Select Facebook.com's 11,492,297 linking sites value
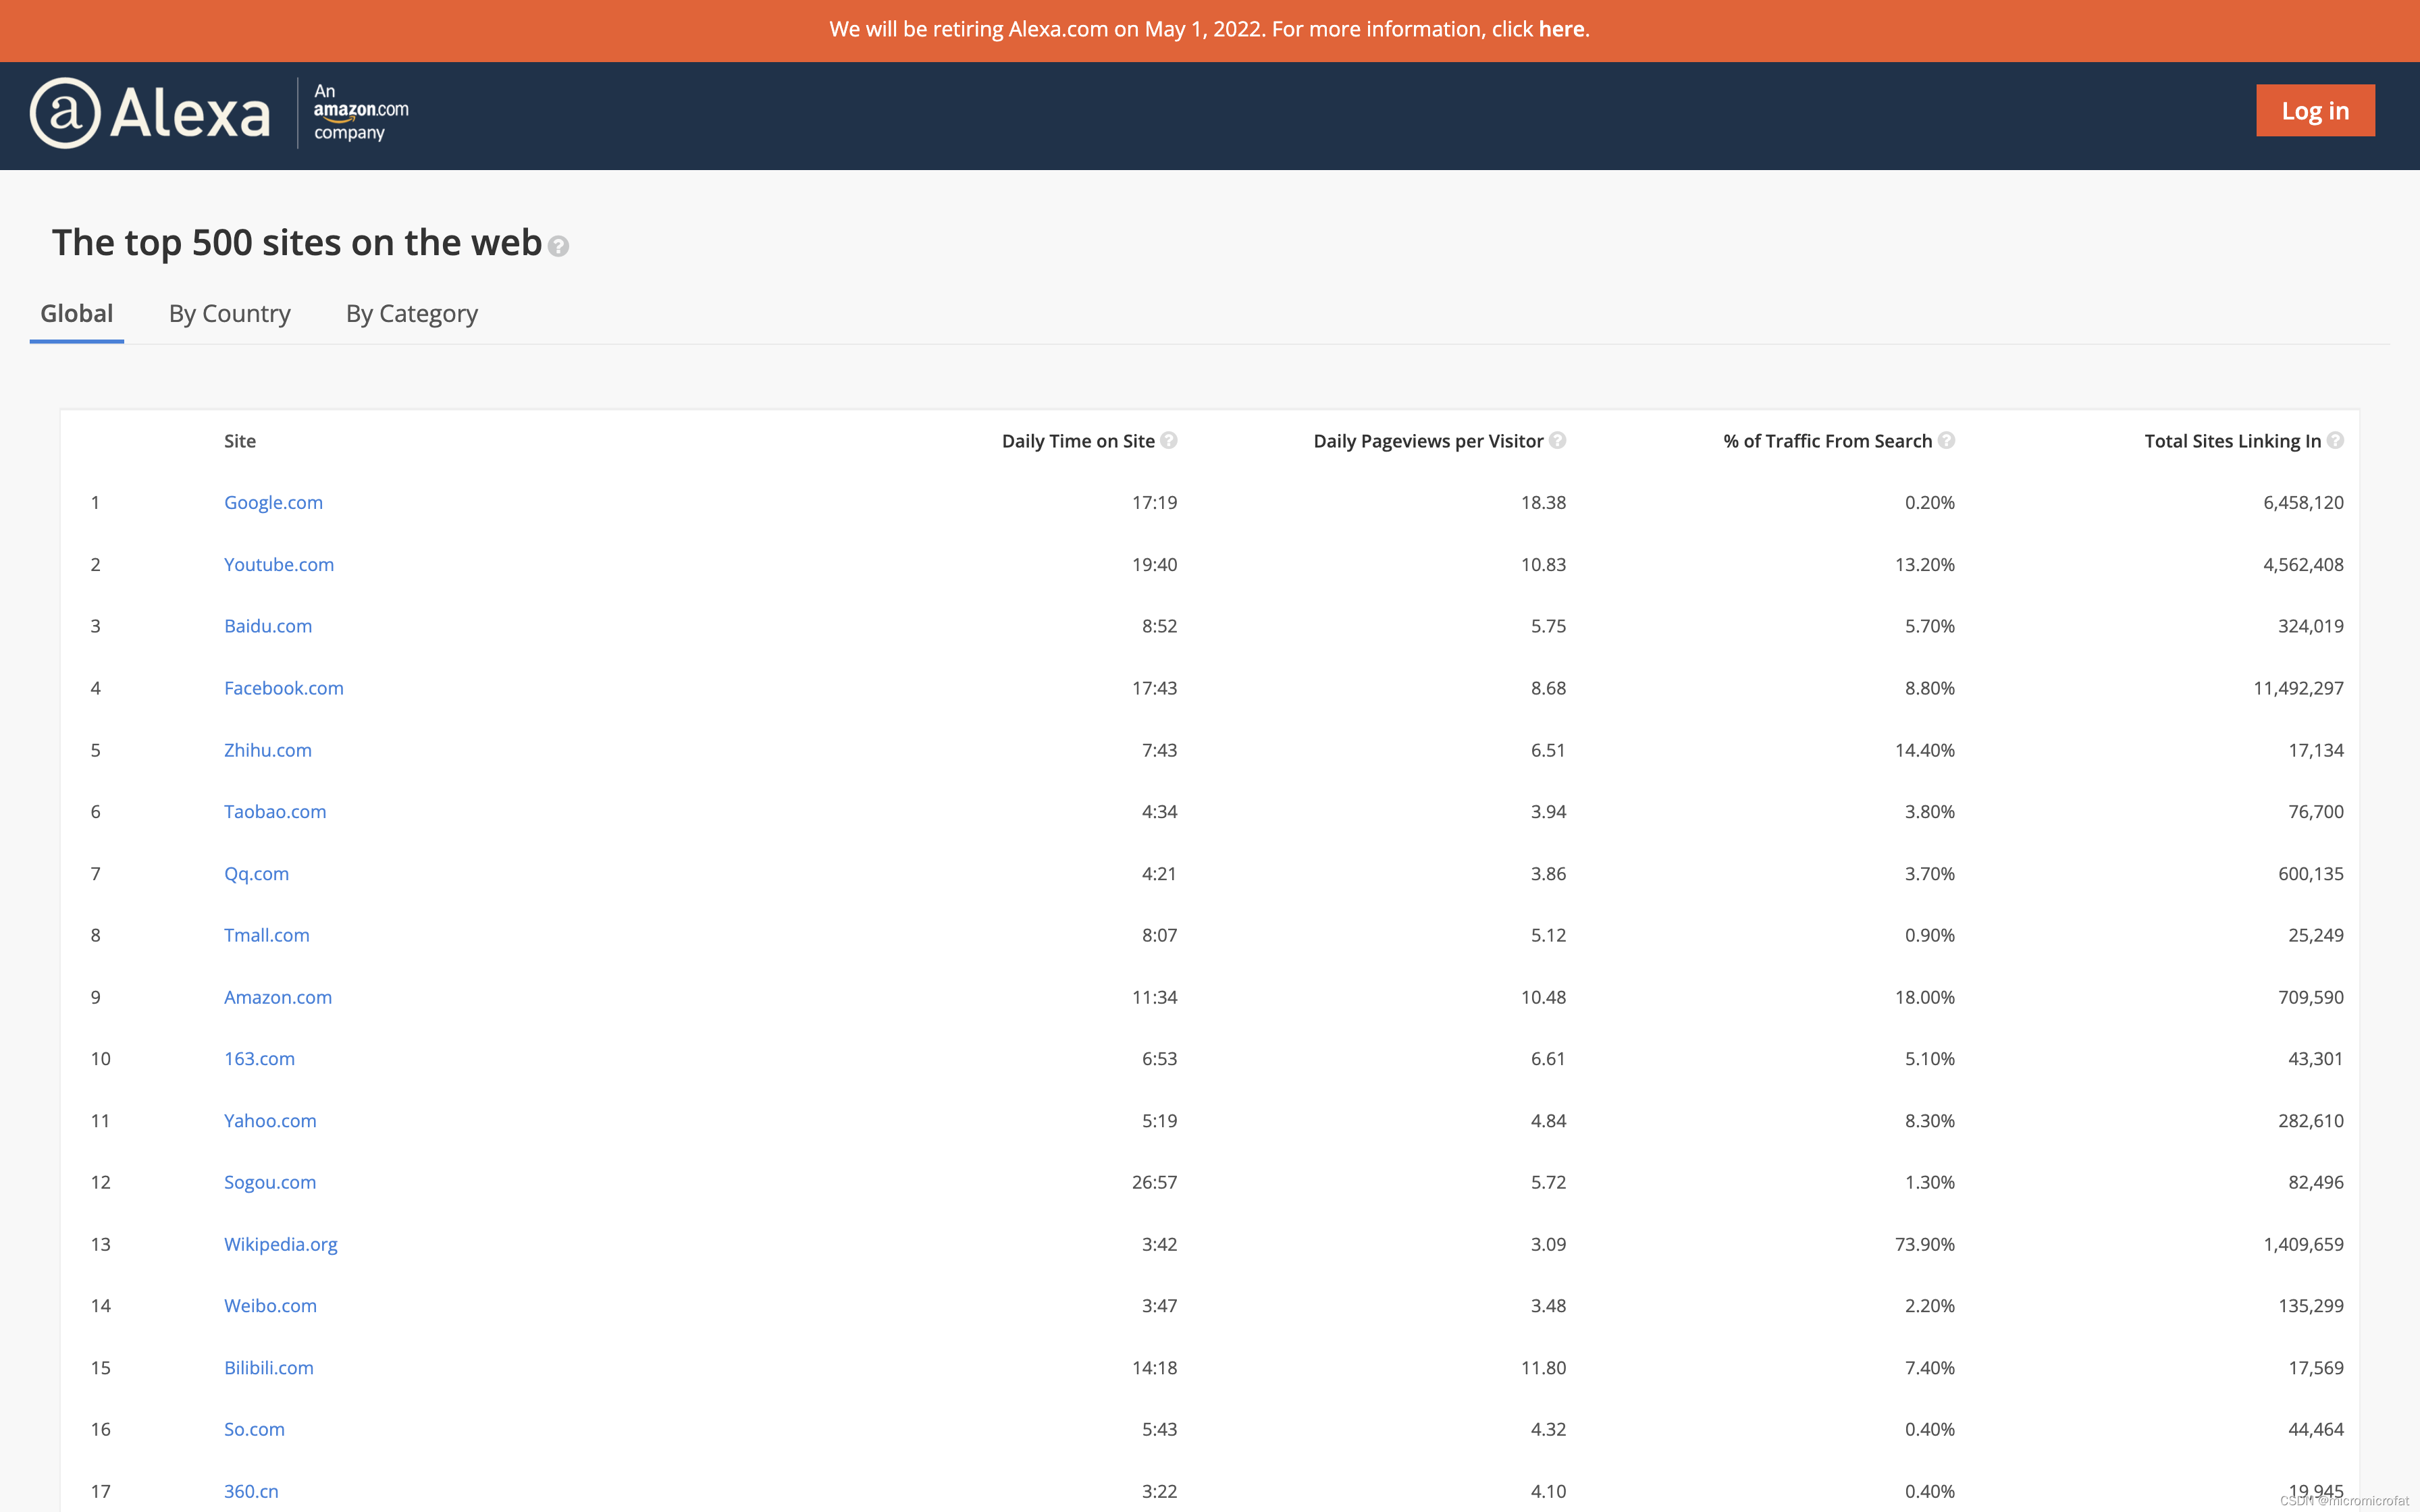This screenshot has height=1512, width=2420. [x=2298, y=688]
